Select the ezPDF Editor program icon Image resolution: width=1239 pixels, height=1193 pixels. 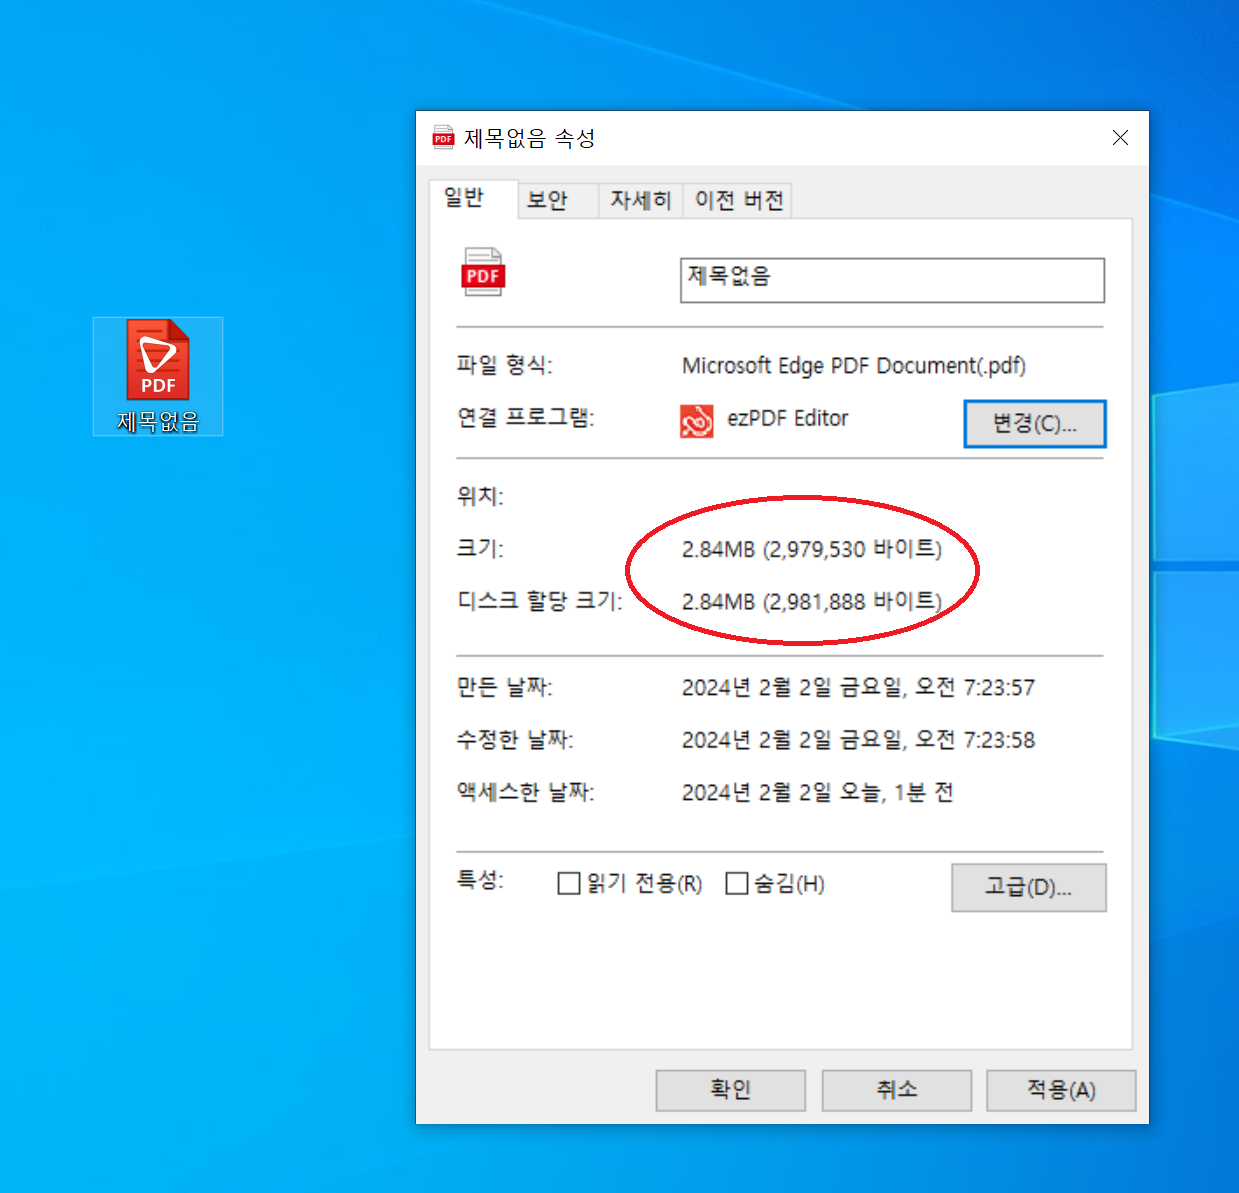[x=698, y=421]
